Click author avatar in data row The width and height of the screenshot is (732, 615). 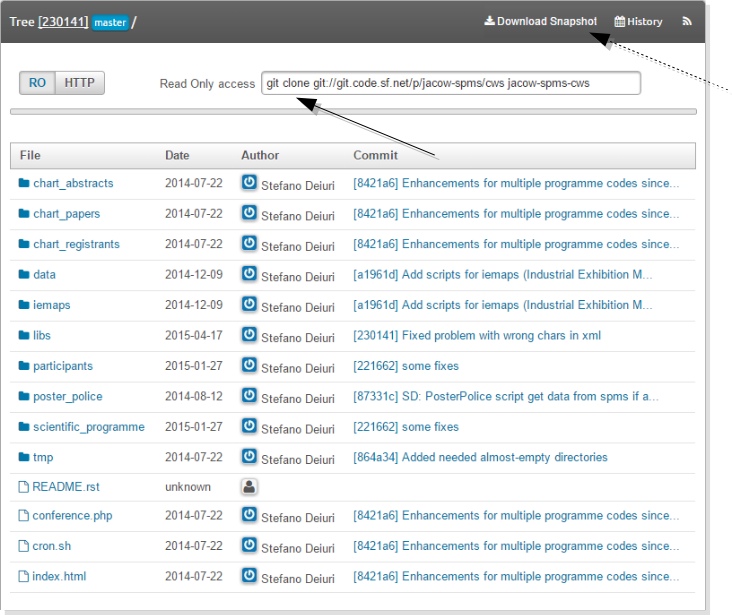[249, 274]
